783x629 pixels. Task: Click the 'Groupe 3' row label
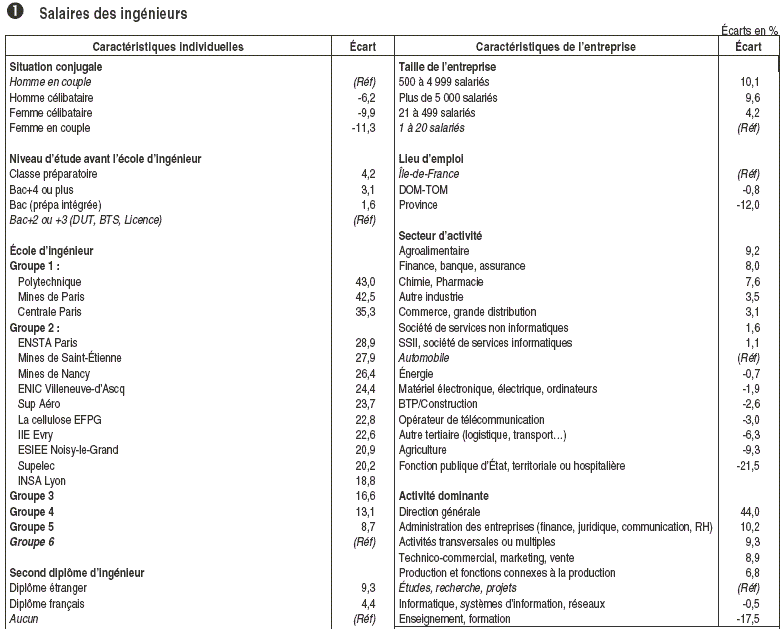point(31,496)
